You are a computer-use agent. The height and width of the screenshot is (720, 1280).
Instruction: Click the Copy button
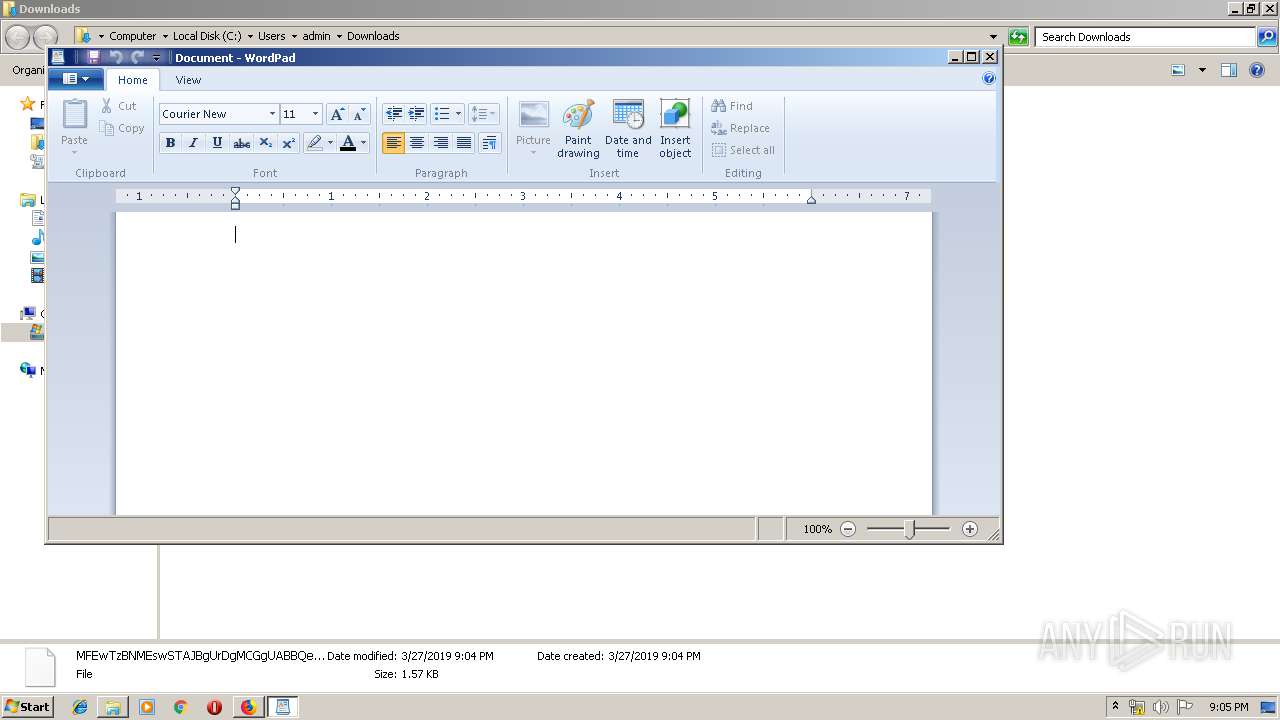pyautogui.click(x=122, y=128)
